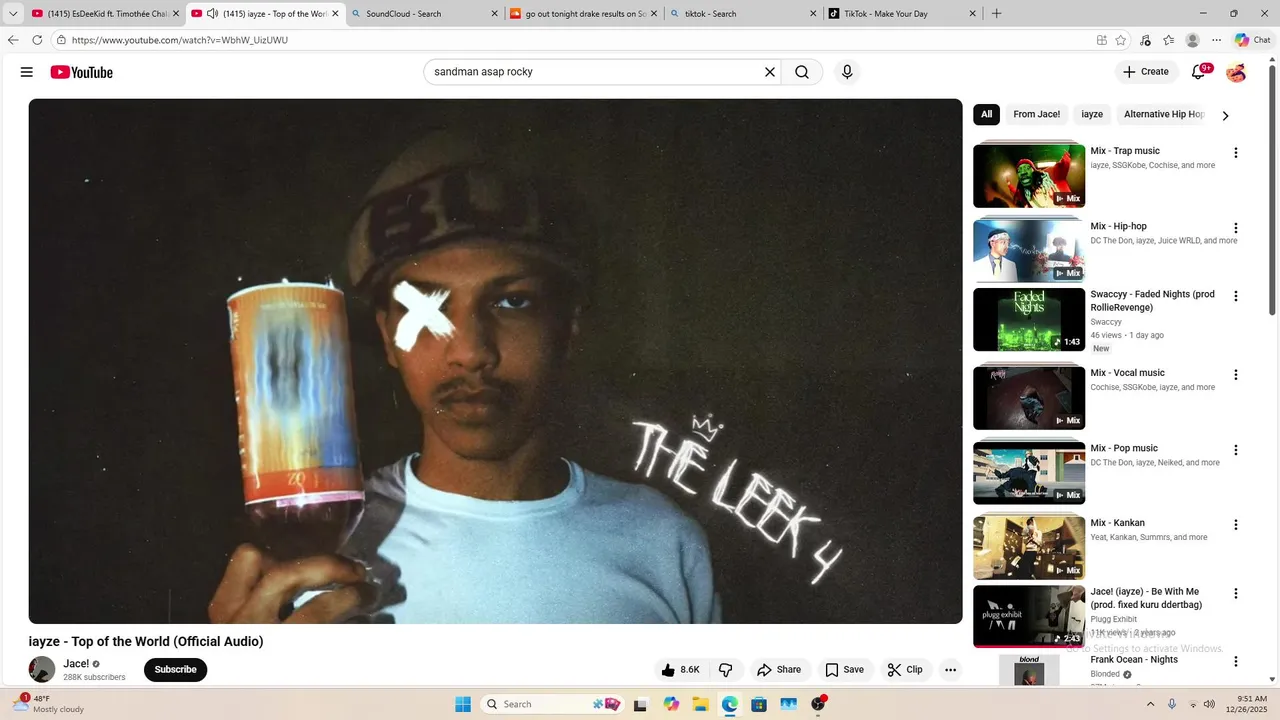Viewport: 1280px width, 720px height.
Task: Open the Jace! channel name link
Action: (76, 664)
